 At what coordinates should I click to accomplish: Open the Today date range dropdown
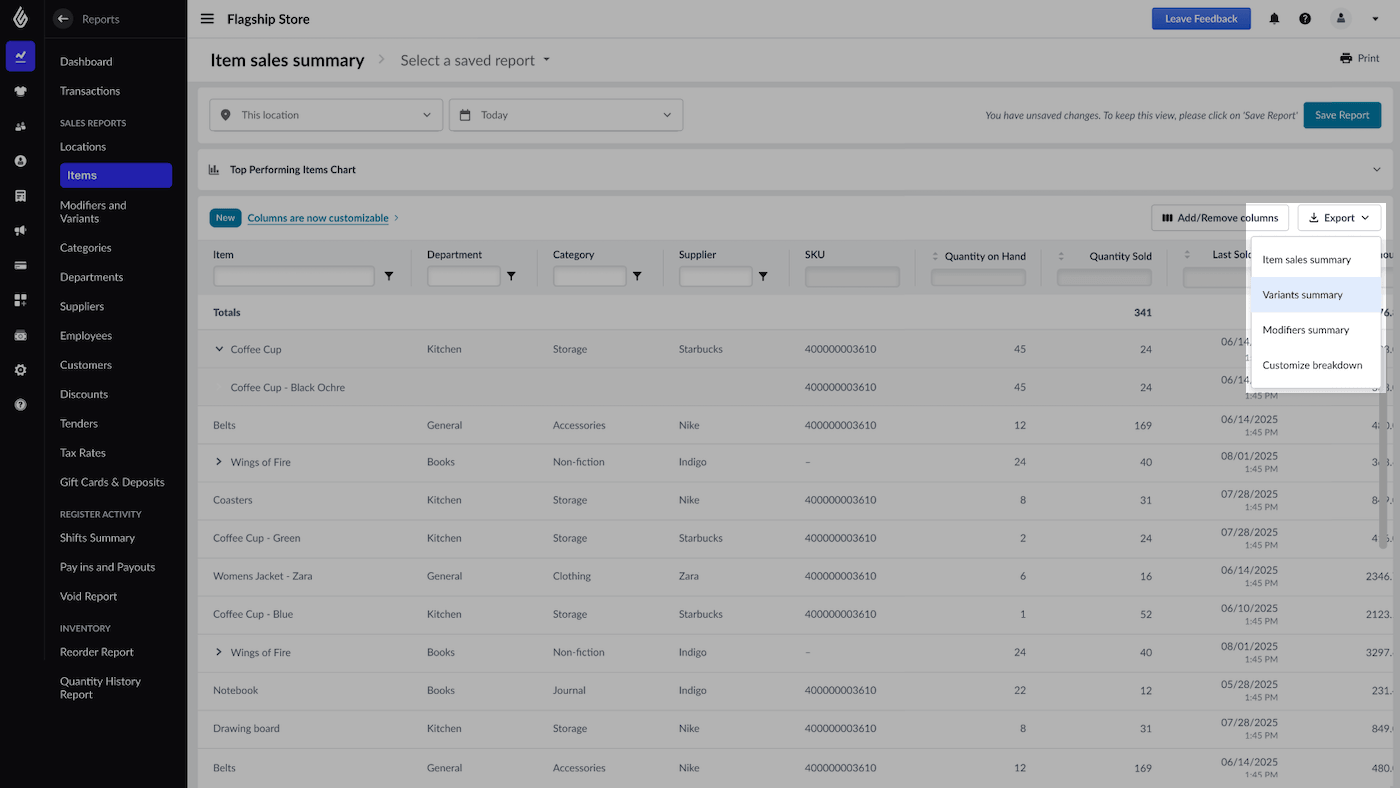point(566,115)
